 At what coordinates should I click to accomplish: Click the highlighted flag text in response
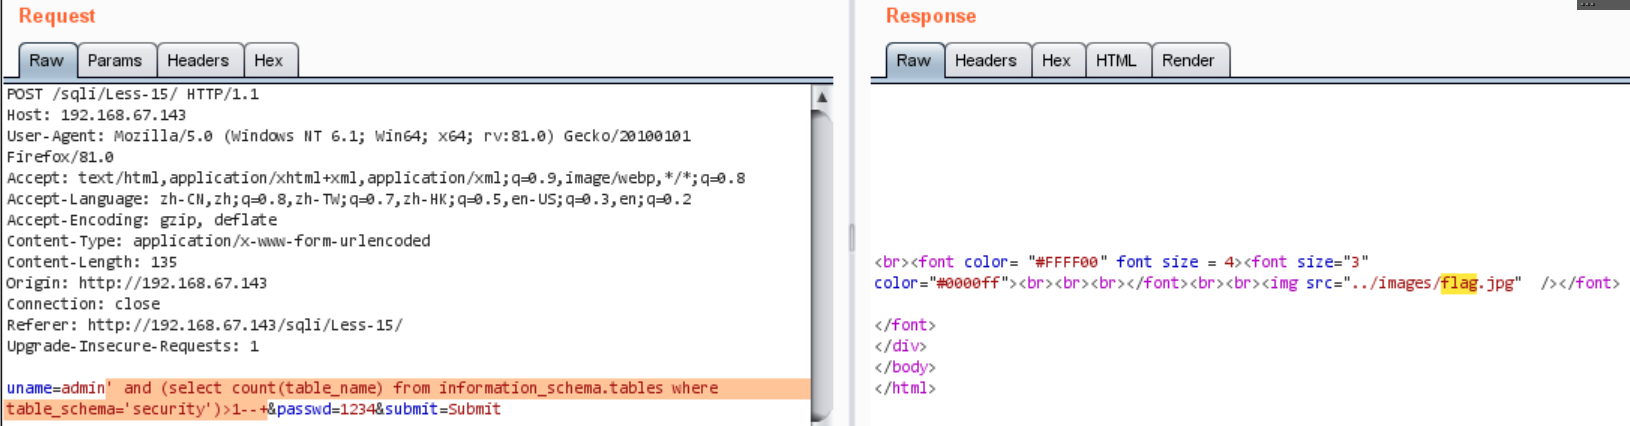(x=1459, y=283)
